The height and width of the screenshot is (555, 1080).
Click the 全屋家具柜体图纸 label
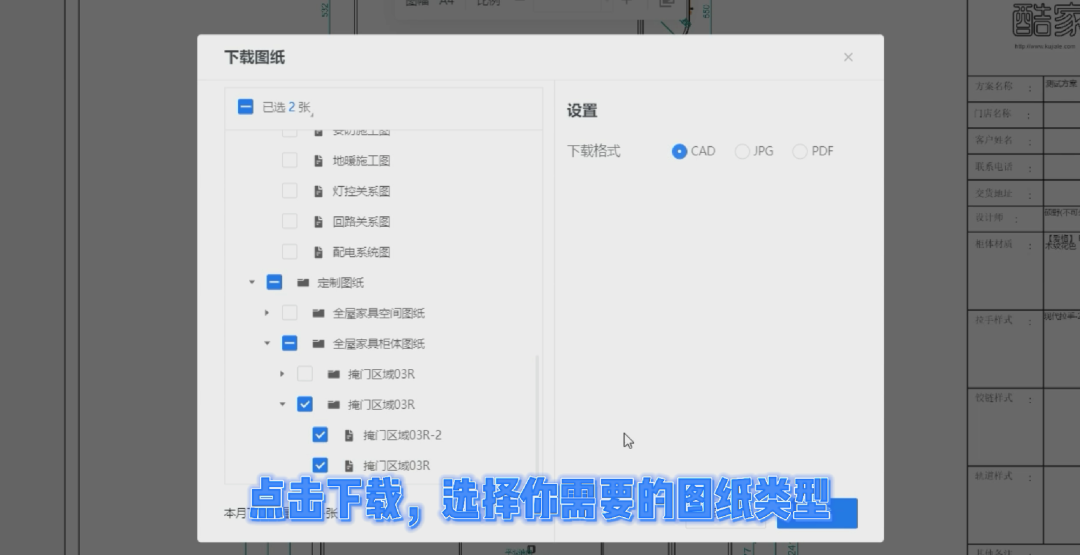(379, 344)
